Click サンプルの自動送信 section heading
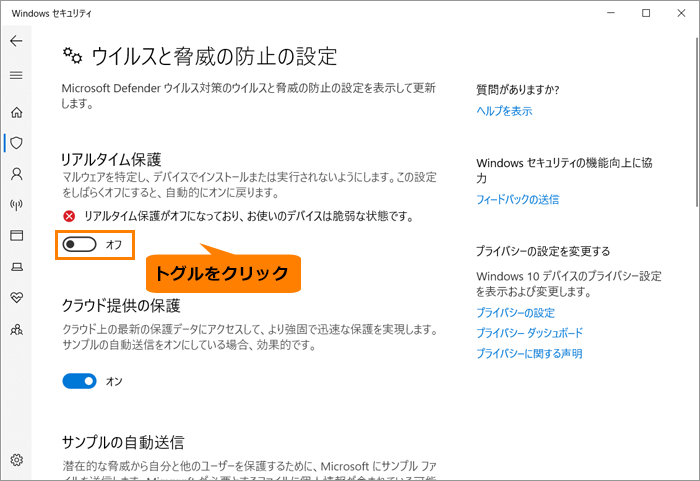The image size is (700, 481). [x=123, y=442]
